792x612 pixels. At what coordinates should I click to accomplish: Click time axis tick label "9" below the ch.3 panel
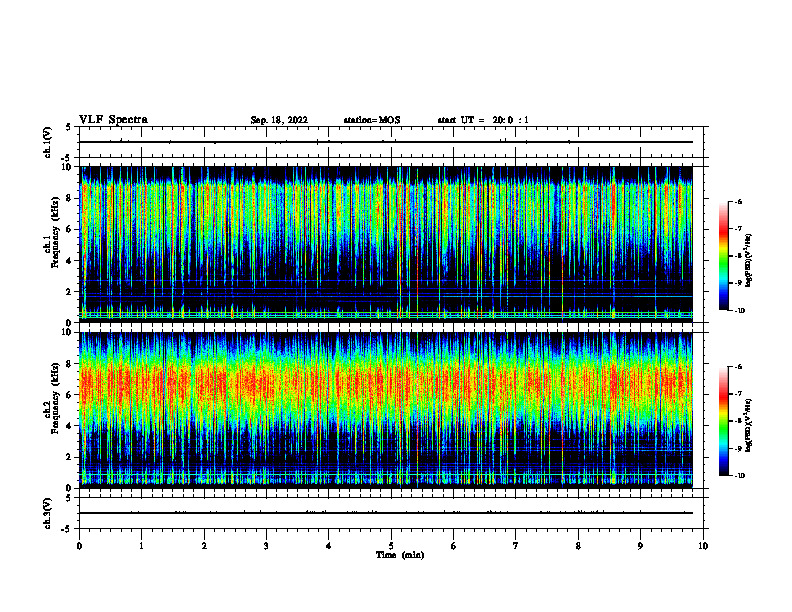pos(640,546)
